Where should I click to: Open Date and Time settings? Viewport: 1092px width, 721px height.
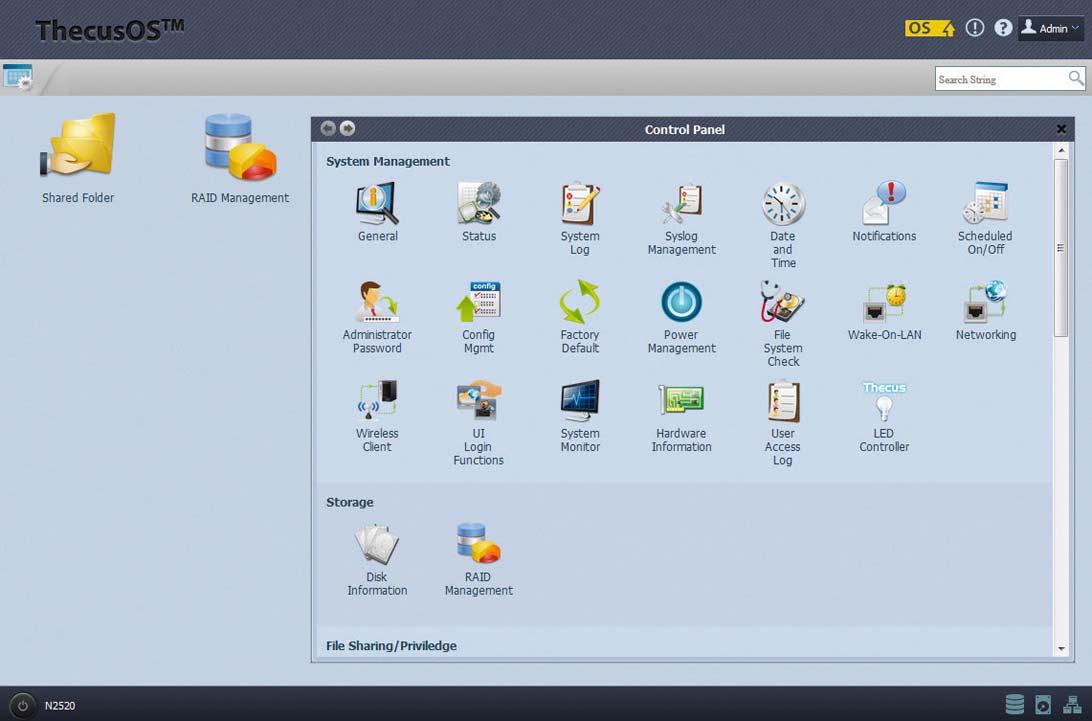783,203
